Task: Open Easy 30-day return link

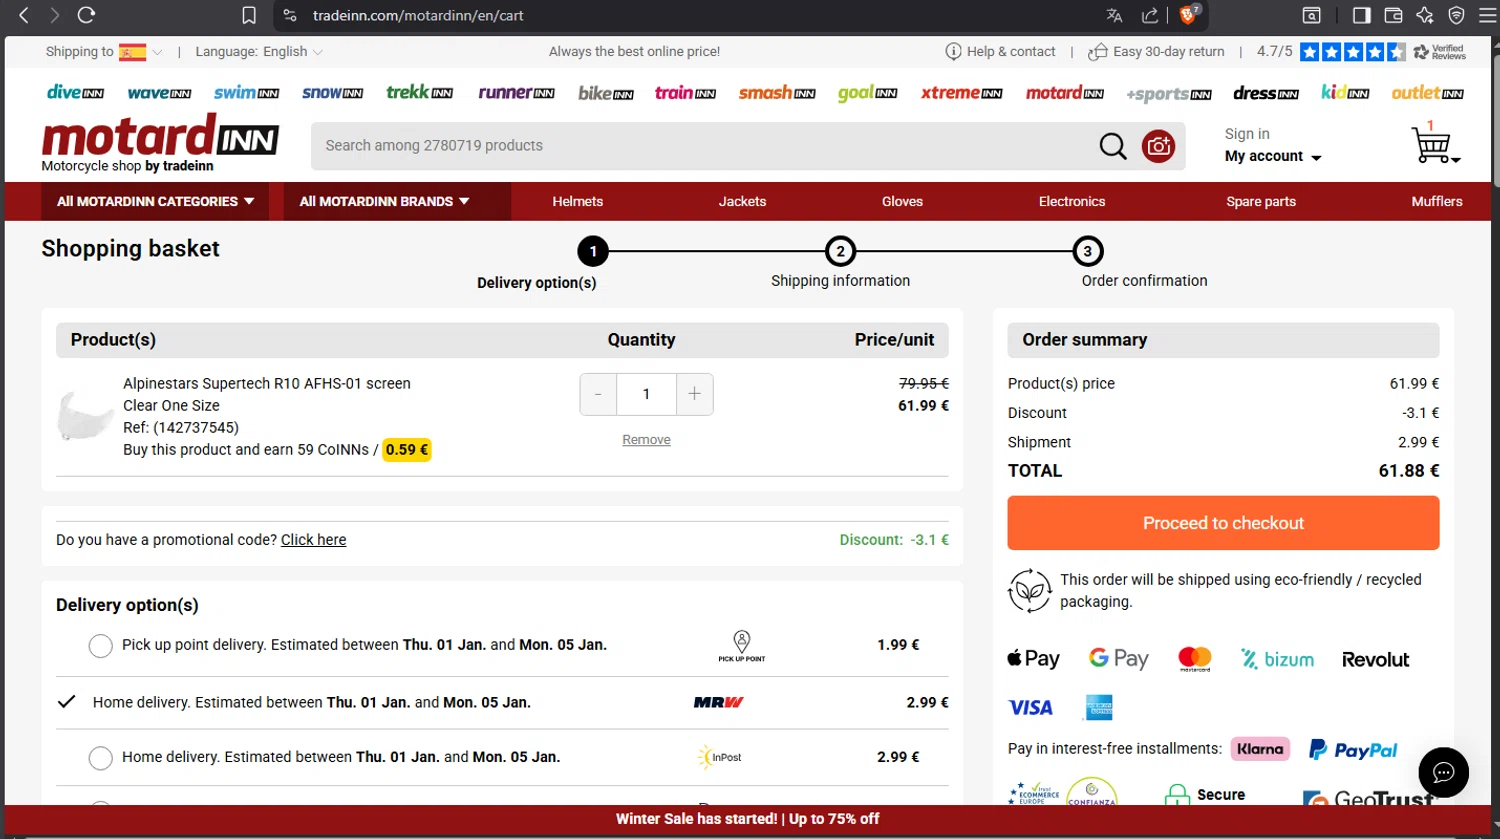Action: pyautogui.click(x=1157, y=52)
